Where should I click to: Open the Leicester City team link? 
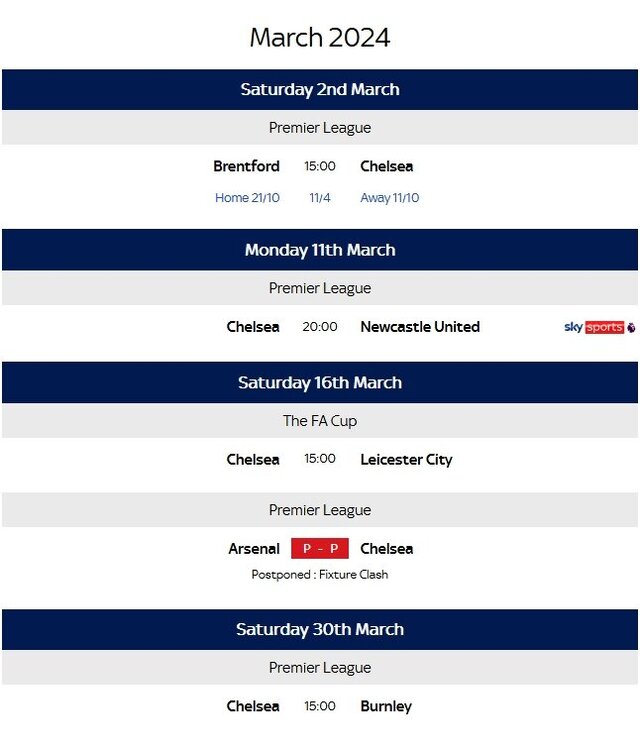[x=406, y=460]
